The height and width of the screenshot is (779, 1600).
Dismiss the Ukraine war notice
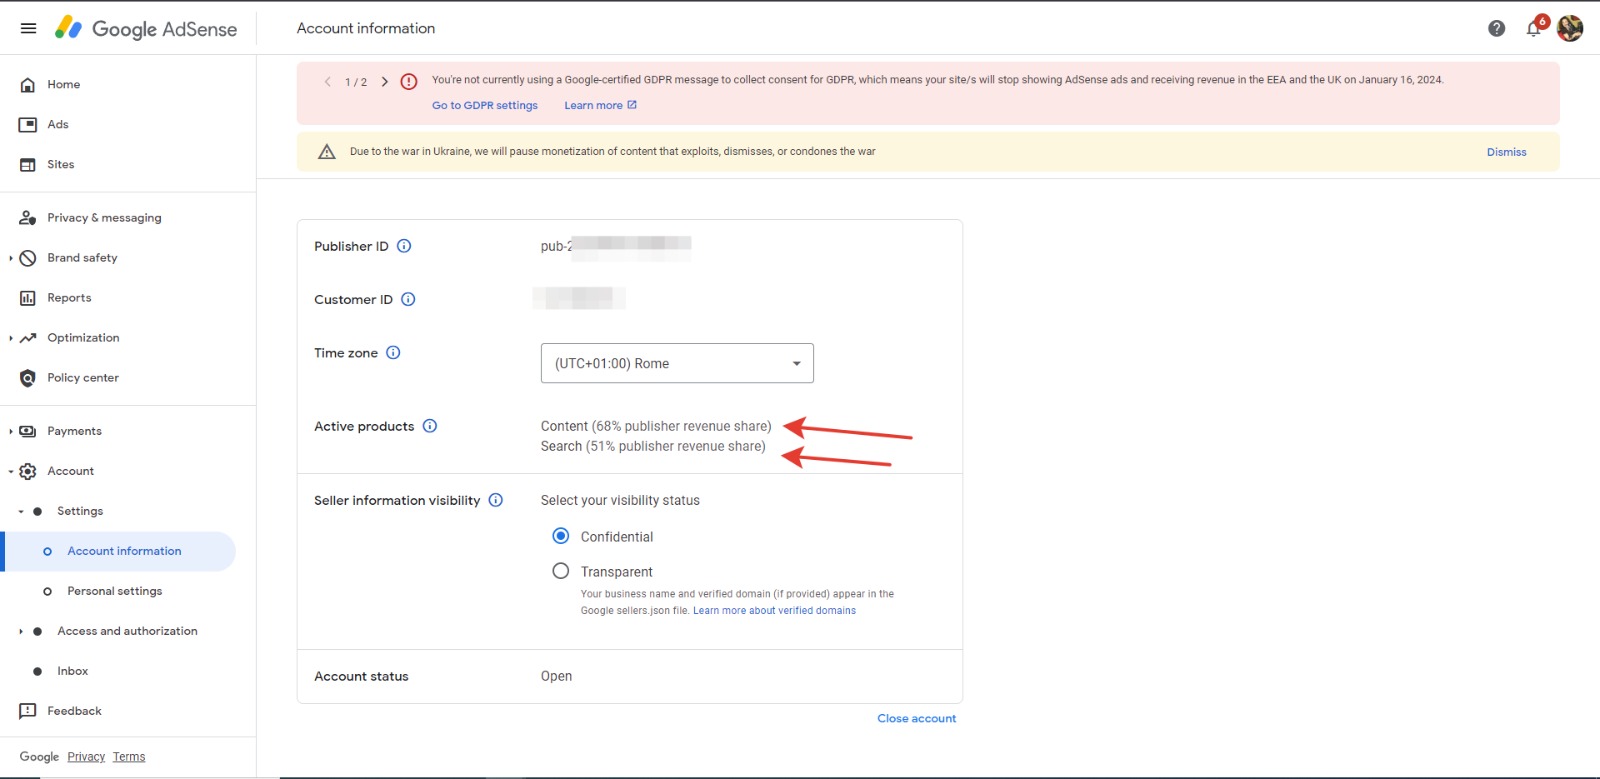(1506, 152)
